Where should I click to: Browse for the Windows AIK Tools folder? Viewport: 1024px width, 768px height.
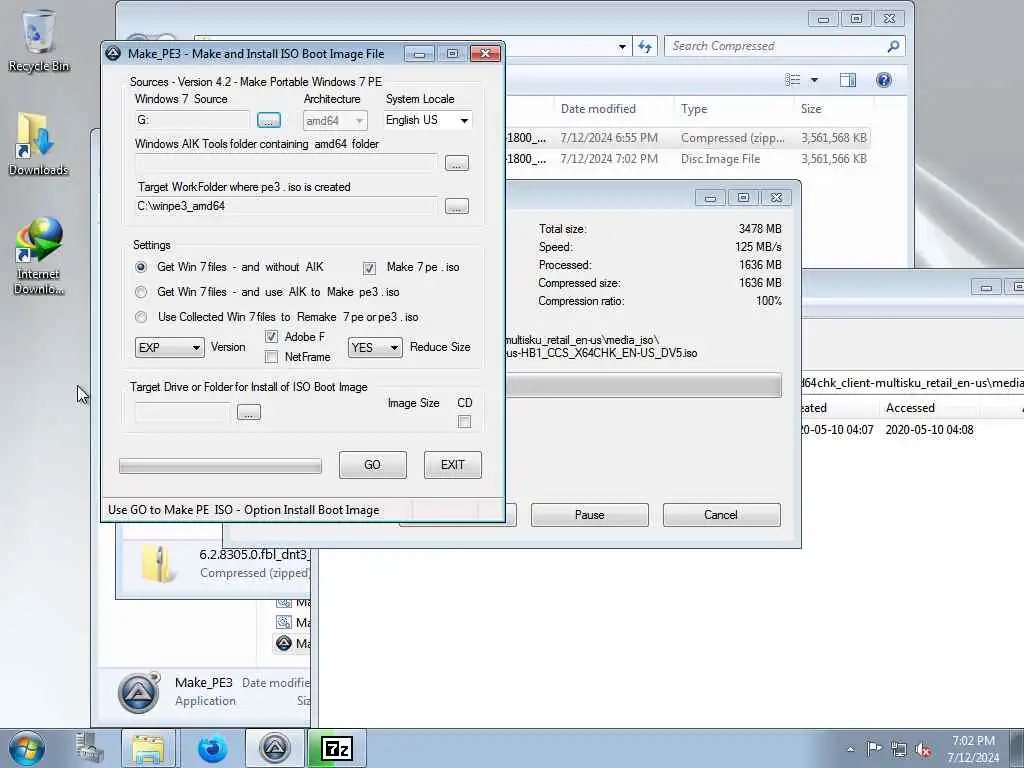pyautogui.click(x=456, y=163)
